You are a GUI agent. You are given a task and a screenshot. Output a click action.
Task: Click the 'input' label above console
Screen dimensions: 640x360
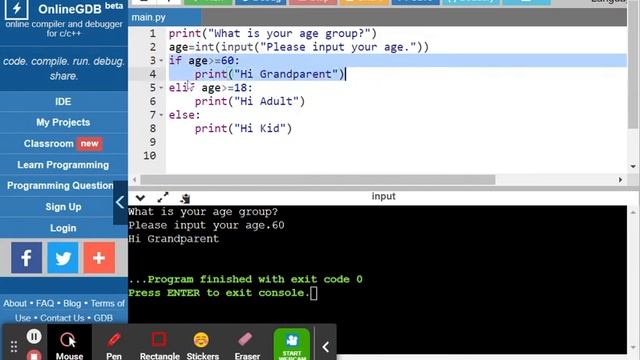tap(383, 196)
